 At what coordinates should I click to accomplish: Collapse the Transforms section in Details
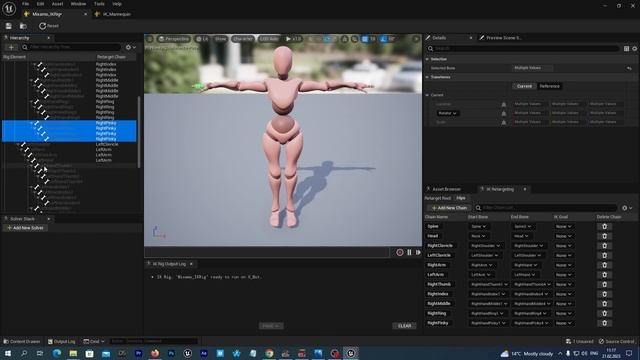427,77
